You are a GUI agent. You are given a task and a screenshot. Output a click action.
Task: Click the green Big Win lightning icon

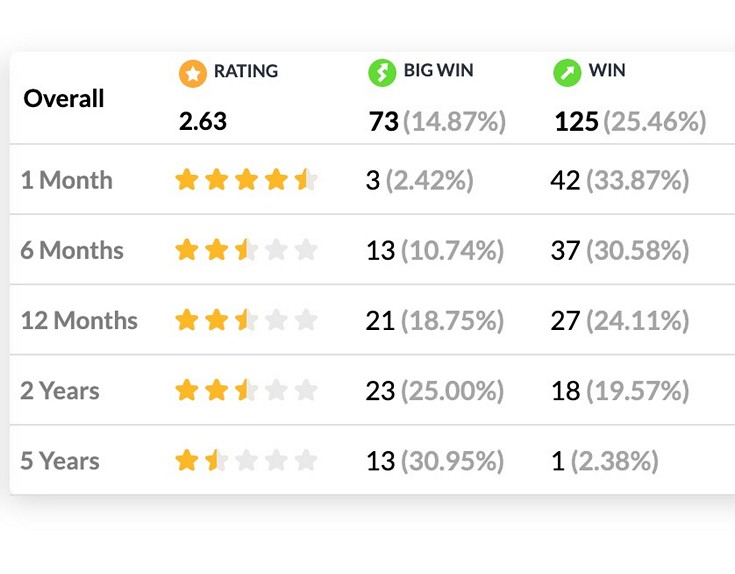pyautogui.click(x=382, y=73)
